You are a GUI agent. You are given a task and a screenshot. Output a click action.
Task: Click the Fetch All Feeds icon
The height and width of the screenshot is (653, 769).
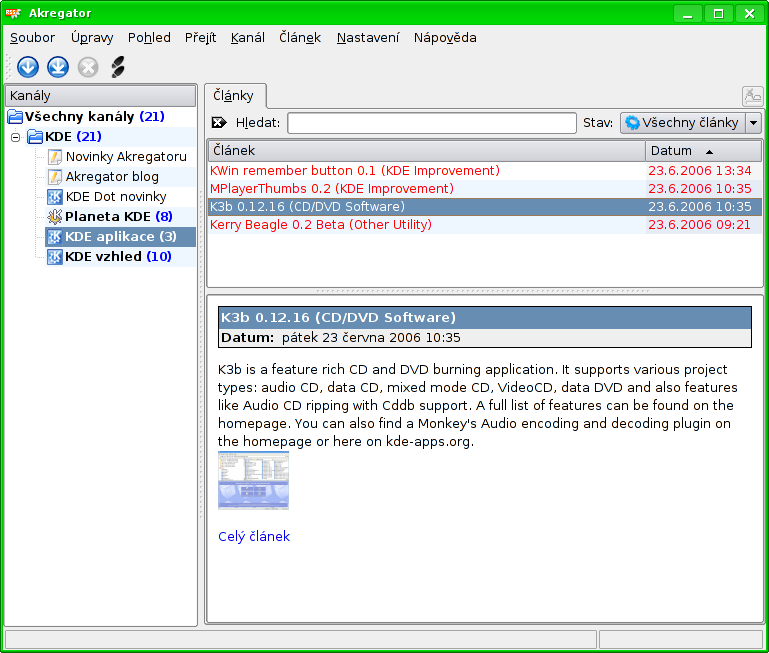[58, 67]
